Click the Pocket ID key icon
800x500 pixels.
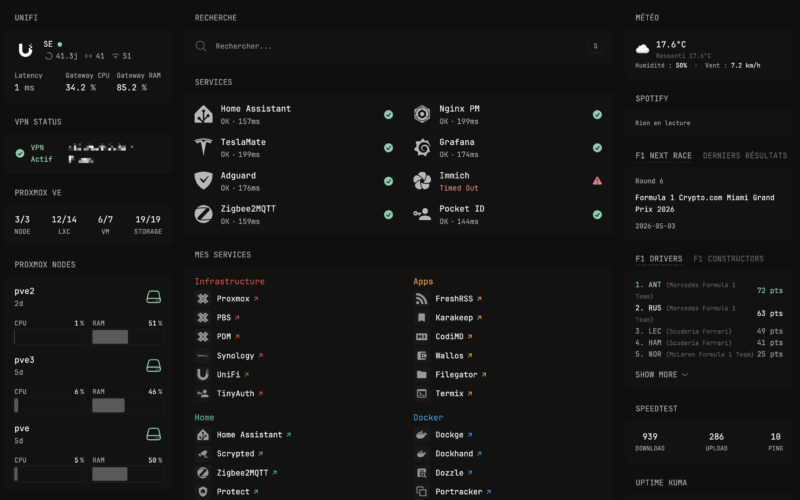coord(422,214)
